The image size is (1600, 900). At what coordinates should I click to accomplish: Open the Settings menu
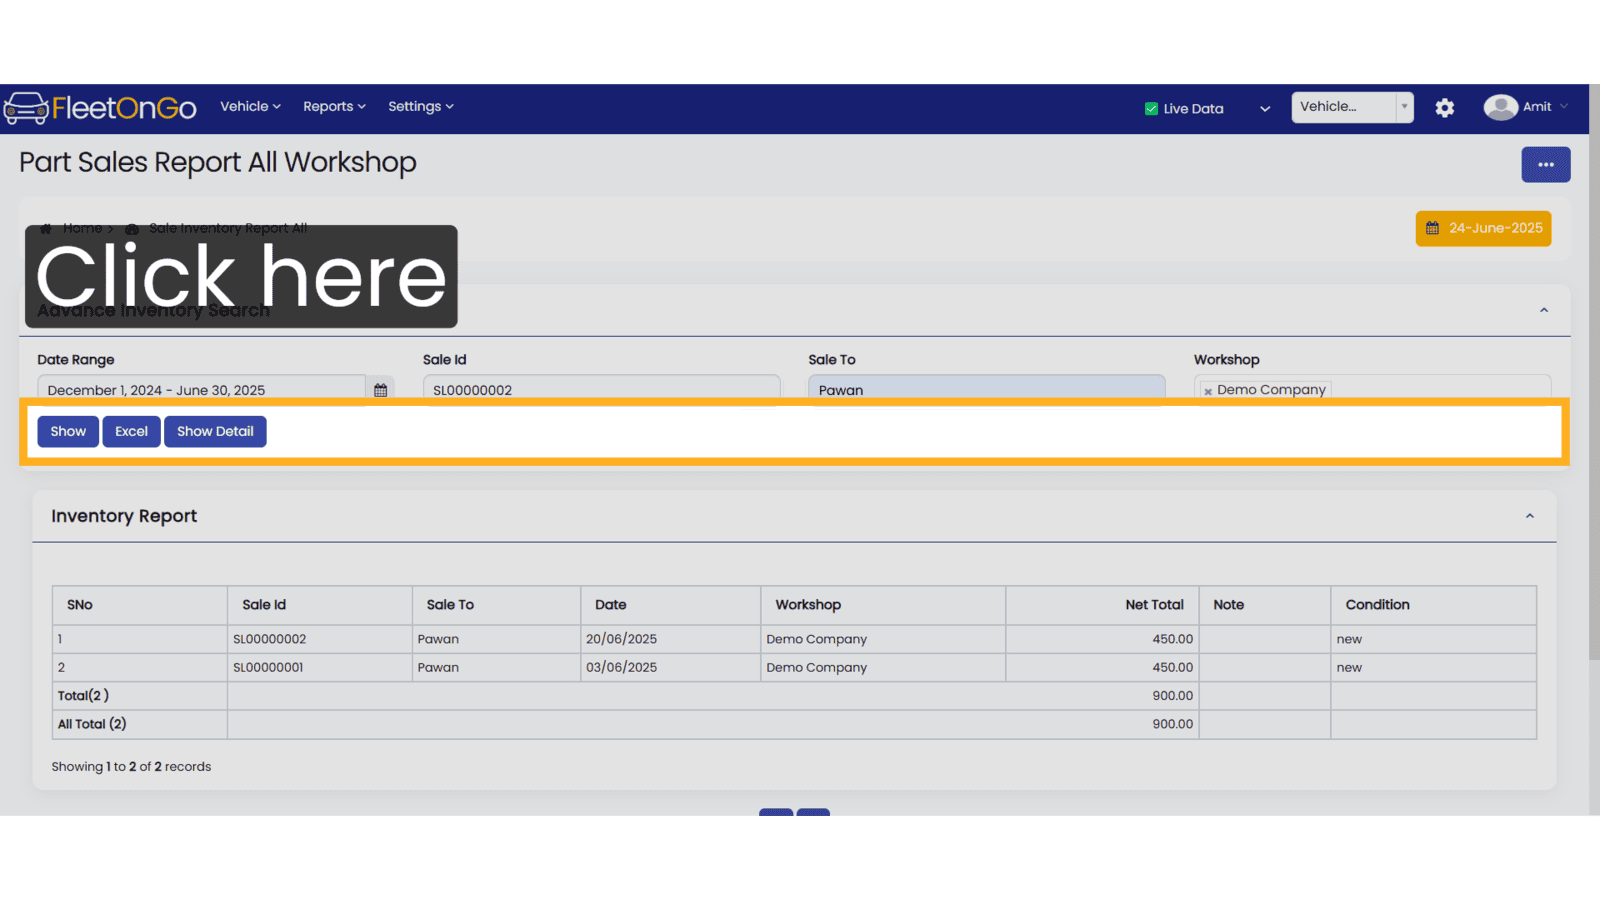click(x=420, y=106)
